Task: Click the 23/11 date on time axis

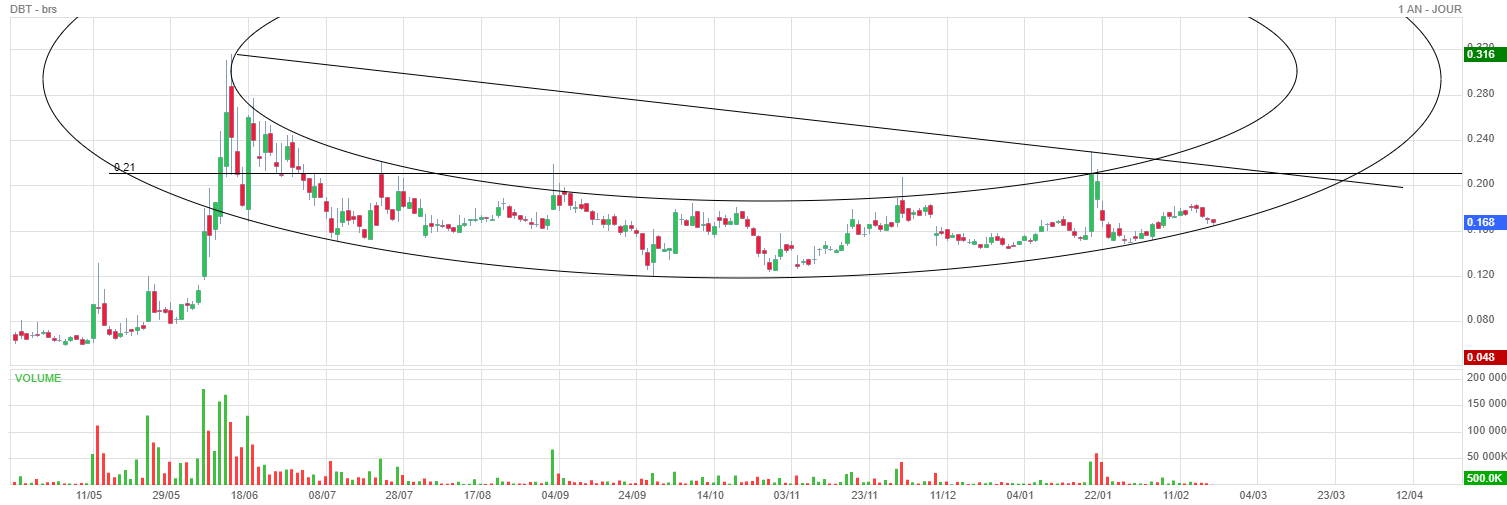Action: [x=864, y=495]
